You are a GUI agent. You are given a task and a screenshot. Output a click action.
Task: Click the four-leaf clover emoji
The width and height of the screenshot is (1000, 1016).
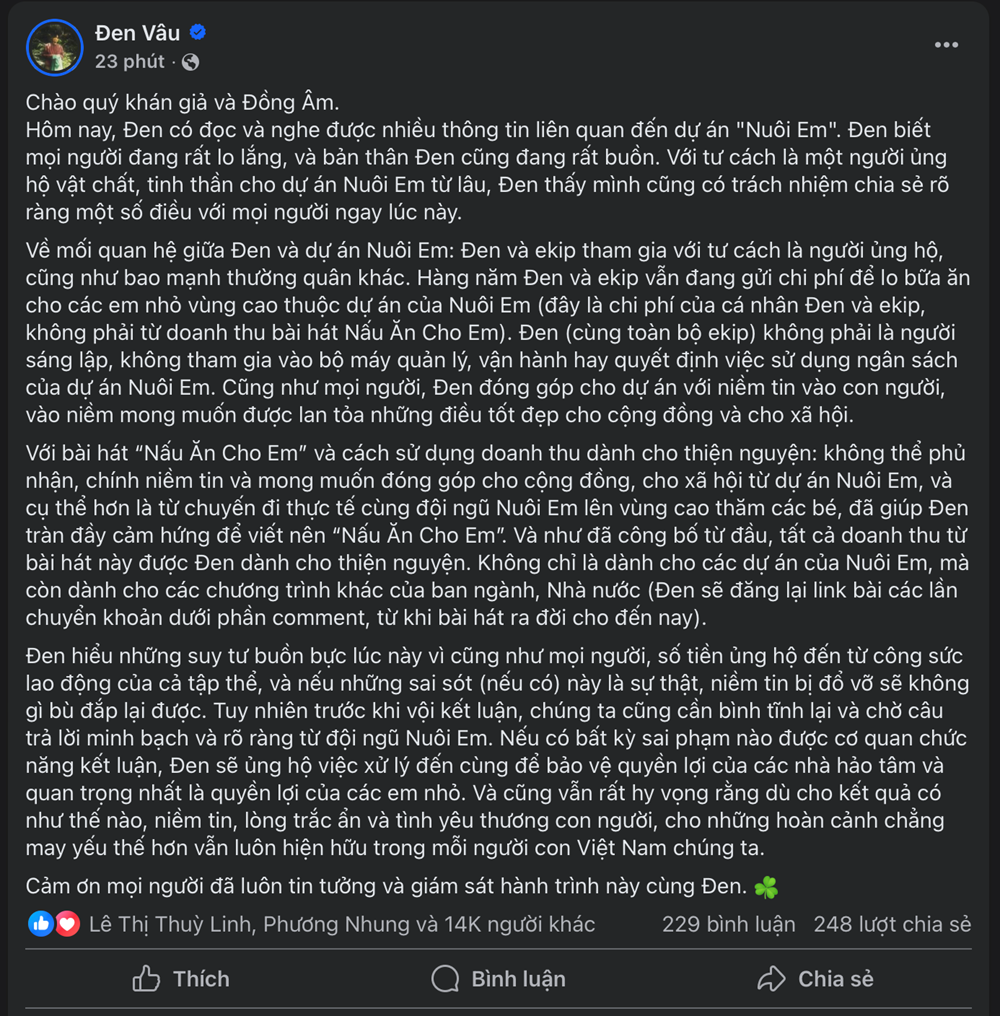[x=765, y=888]
